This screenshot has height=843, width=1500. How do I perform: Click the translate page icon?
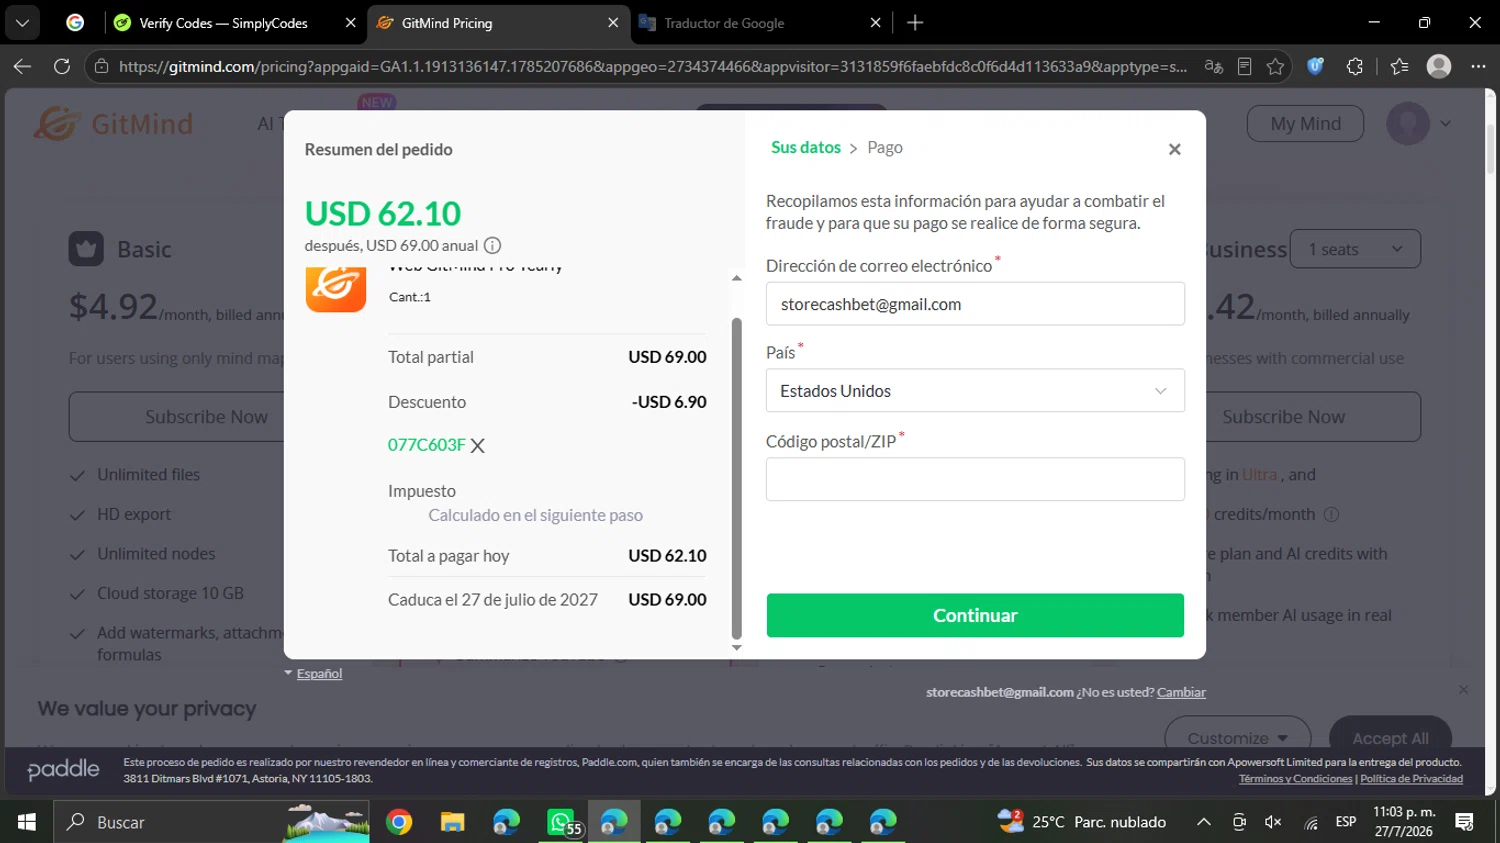1214,67
